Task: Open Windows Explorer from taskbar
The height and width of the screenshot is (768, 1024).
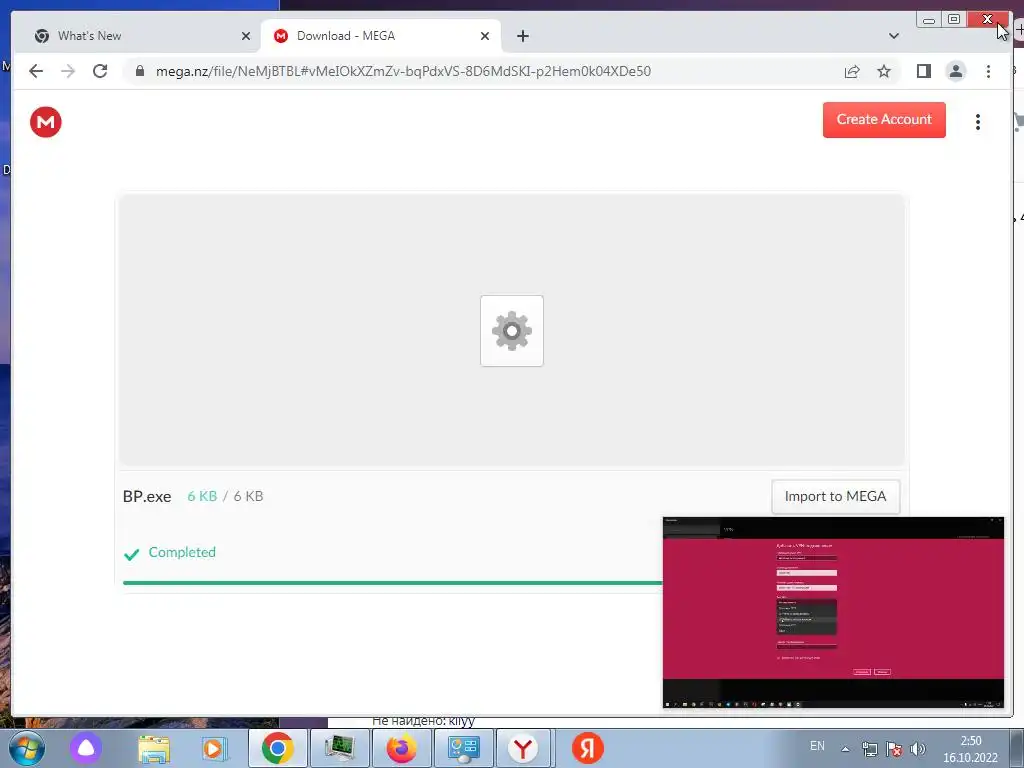Action: pos(153,748)
